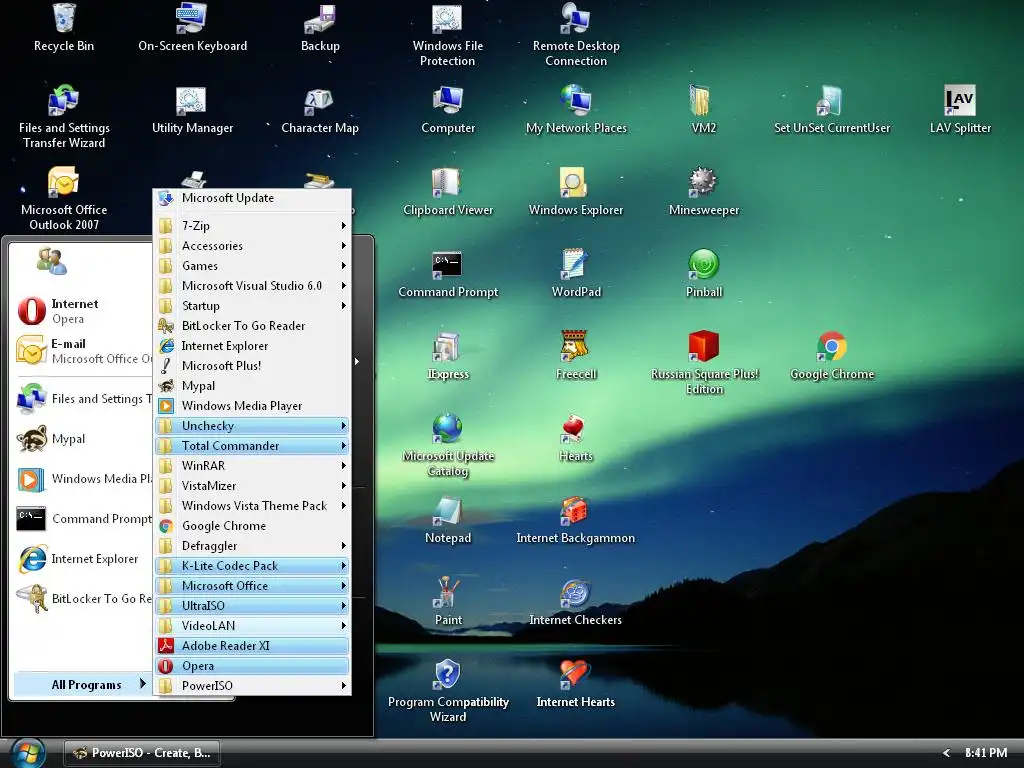Screen dimensions: 1024x768
Task: Expand the Games programs folder
Action: [252, 266]
